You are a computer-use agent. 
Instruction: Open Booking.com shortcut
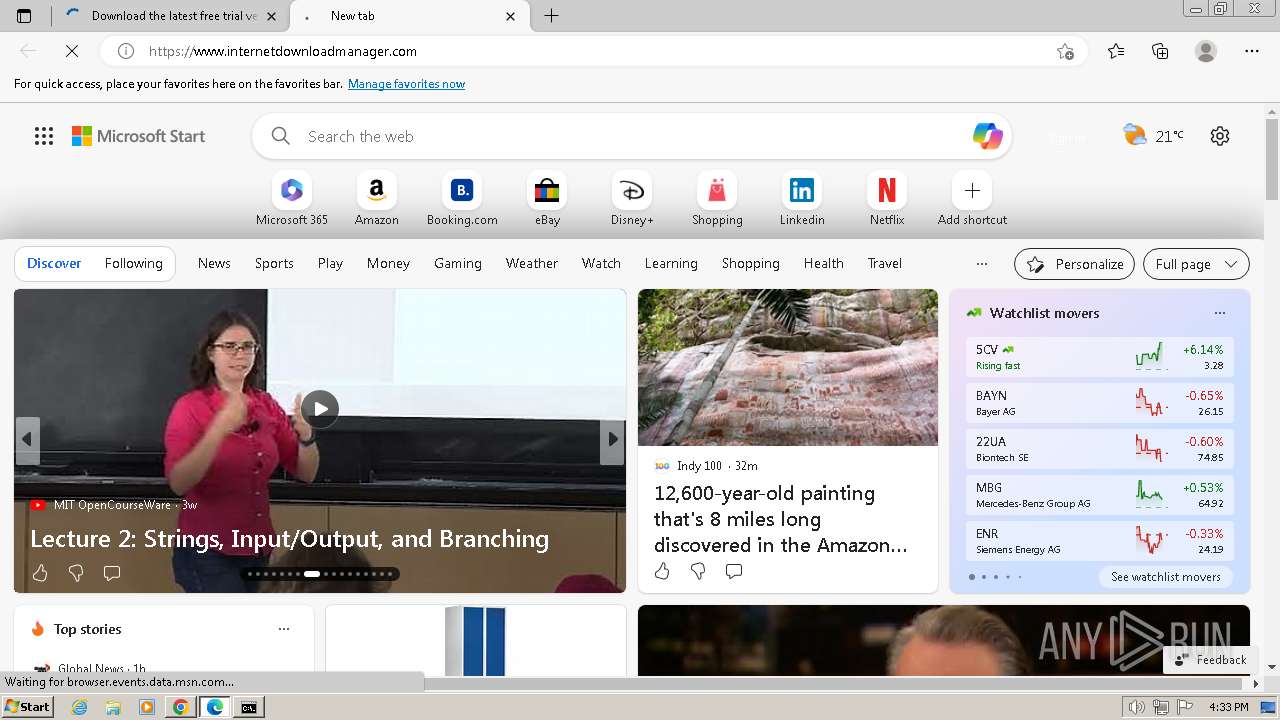coord(462,199)
